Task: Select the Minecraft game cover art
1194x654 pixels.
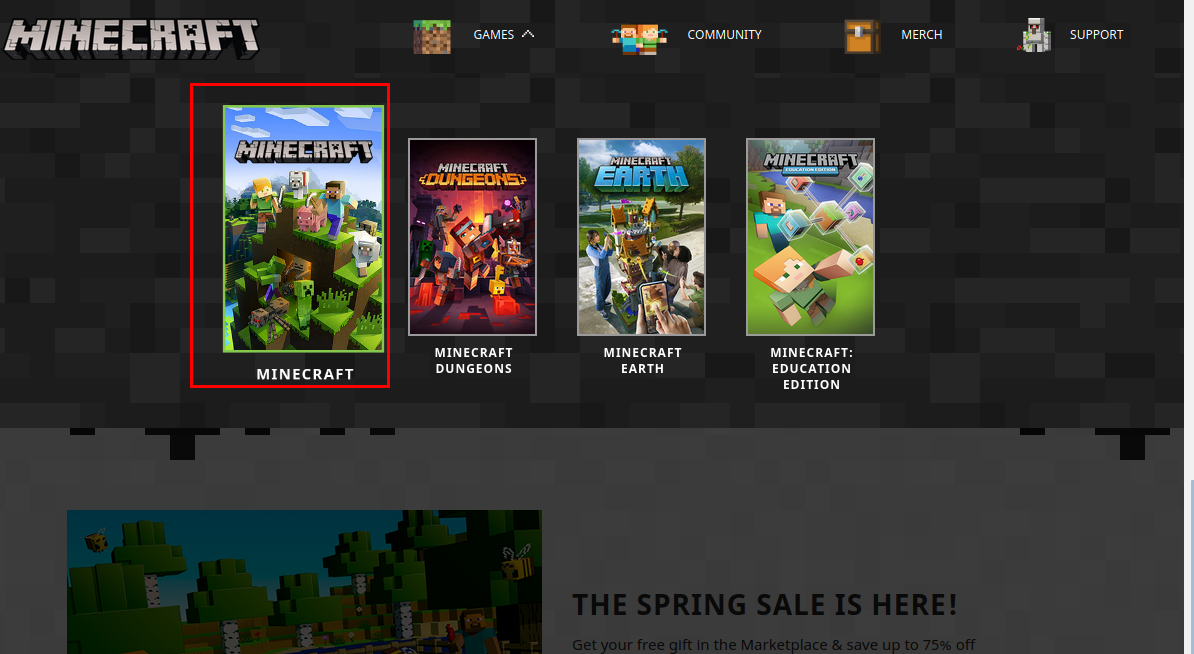Action: (x=303, y=229)
